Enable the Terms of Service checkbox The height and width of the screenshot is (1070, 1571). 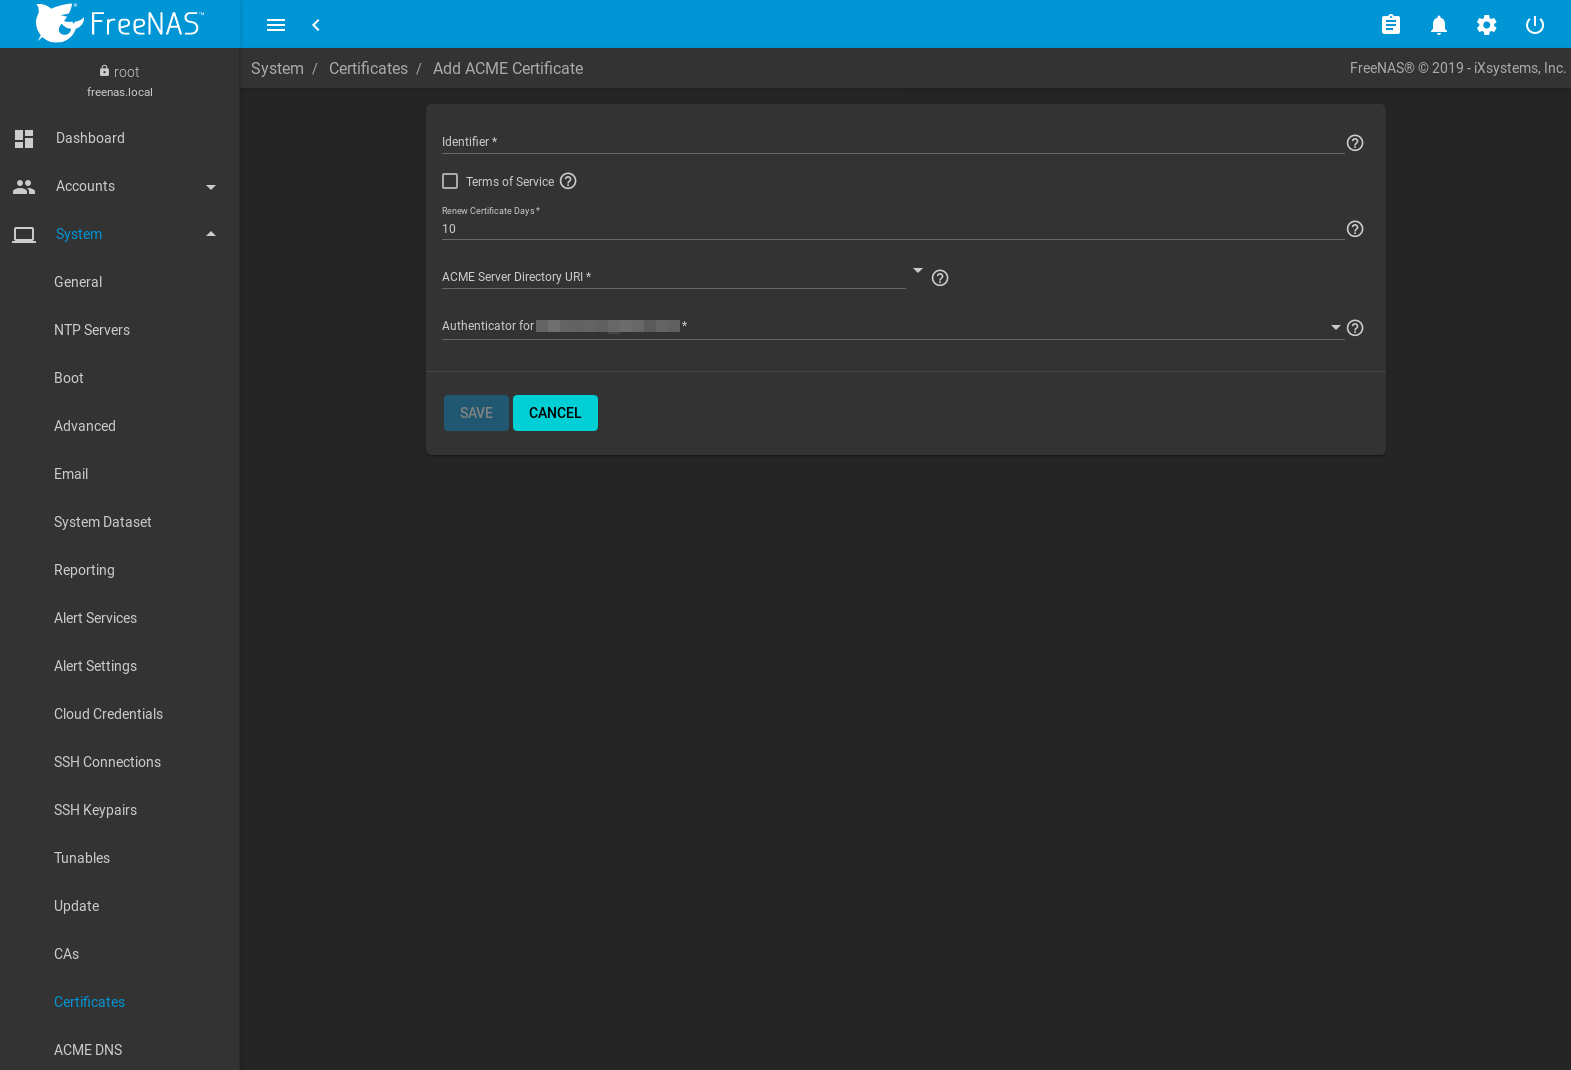pyautogui.click(x=450, y=181)
